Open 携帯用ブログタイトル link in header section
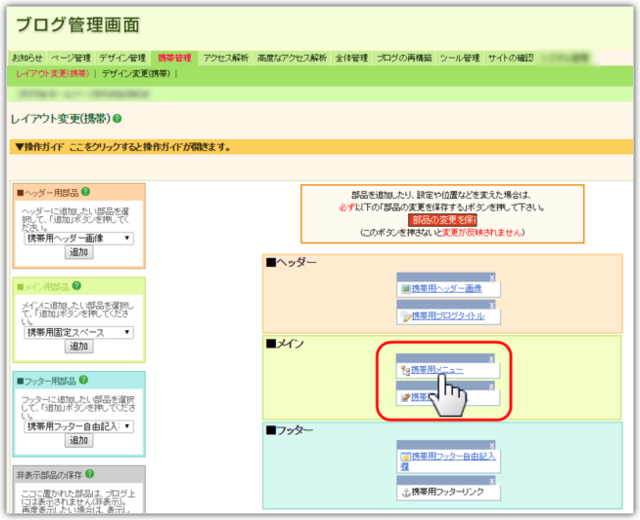Viewport: 640px width, 520px height. pyautogui.click(x=447, y=316)
